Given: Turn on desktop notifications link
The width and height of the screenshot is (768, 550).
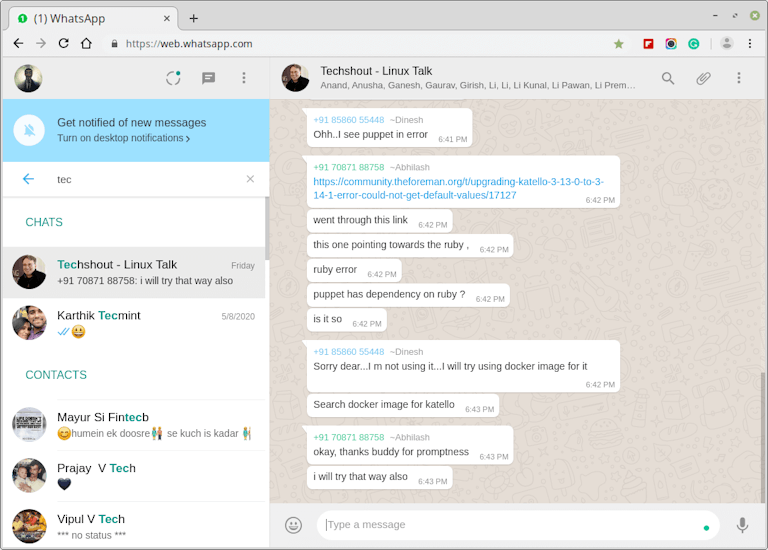Looking at the screenshot, I should coord(123,138).
